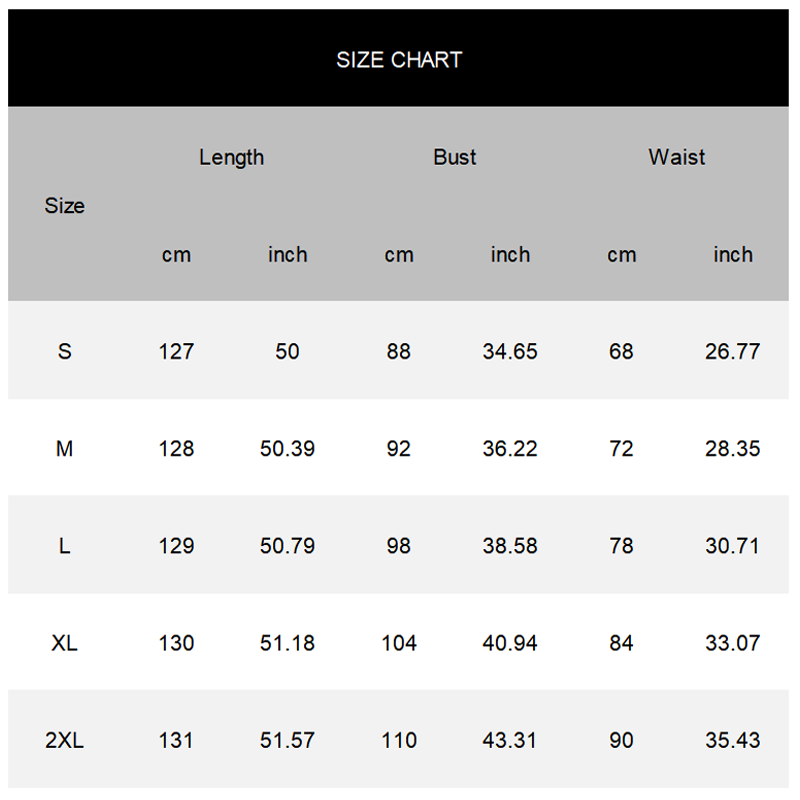The width and height of the screenshot is (800, 800).
Task: Click the XL size row label
Action: coord(64,643)
